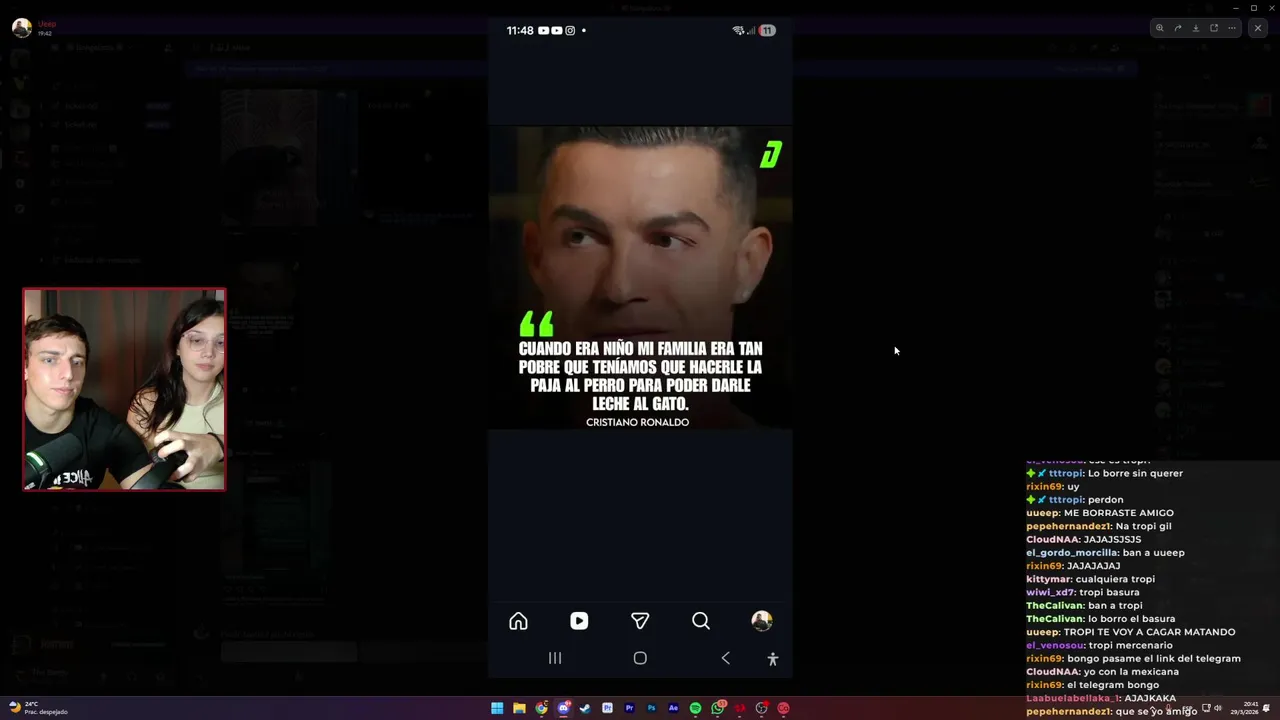Tap the Instagram direct messages icon
Viewport: 1280px width, 720px height.
click(640, 621)
